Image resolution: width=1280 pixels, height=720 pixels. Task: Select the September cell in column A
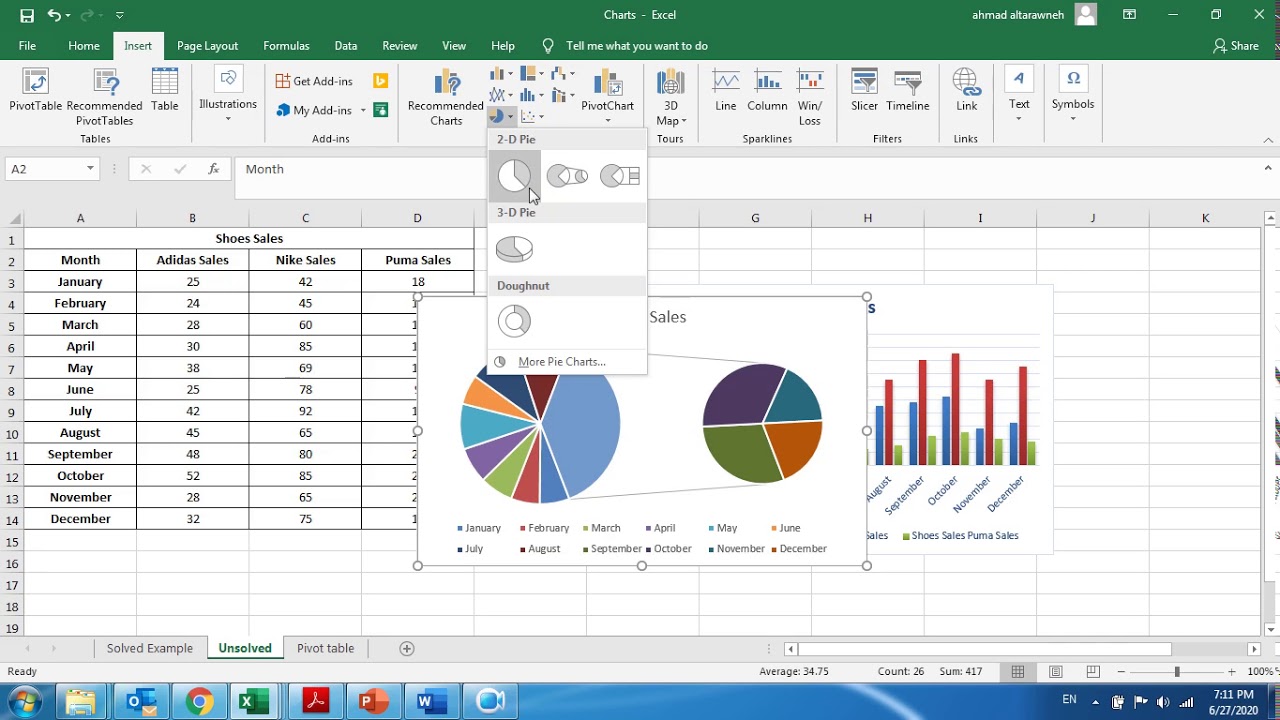pyautogui.click(x=80, y=454)
